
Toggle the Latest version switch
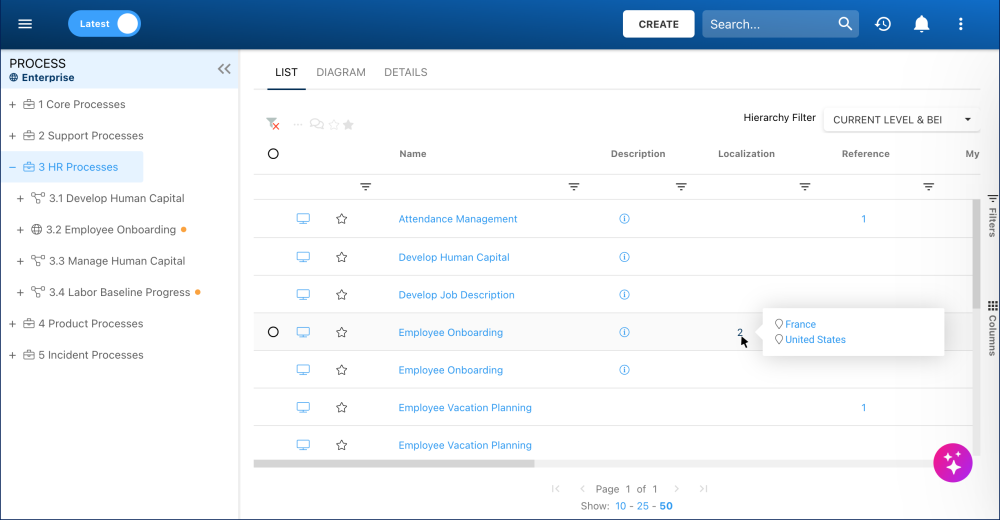pos(105,24)
